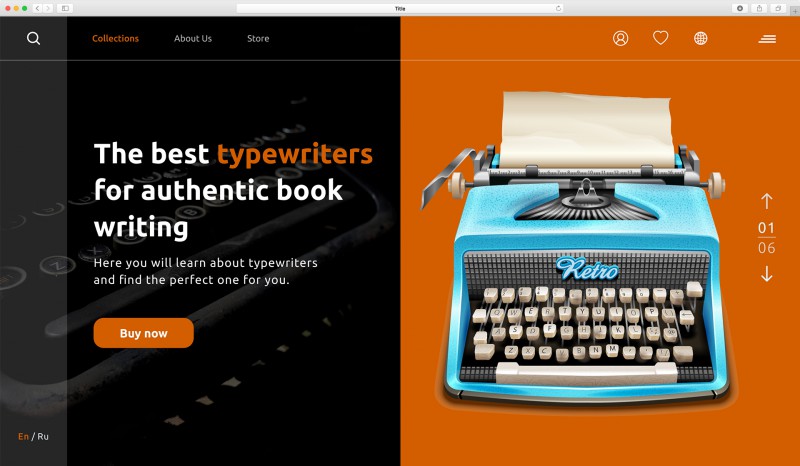The width and height of the screenshot is (800, 466).
Task: Open the About Us nav item
Action: pyautogui.click(x=193, y=38)
